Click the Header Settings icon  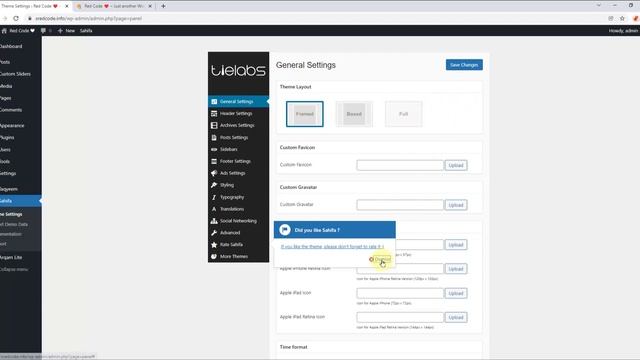point(214,113)
